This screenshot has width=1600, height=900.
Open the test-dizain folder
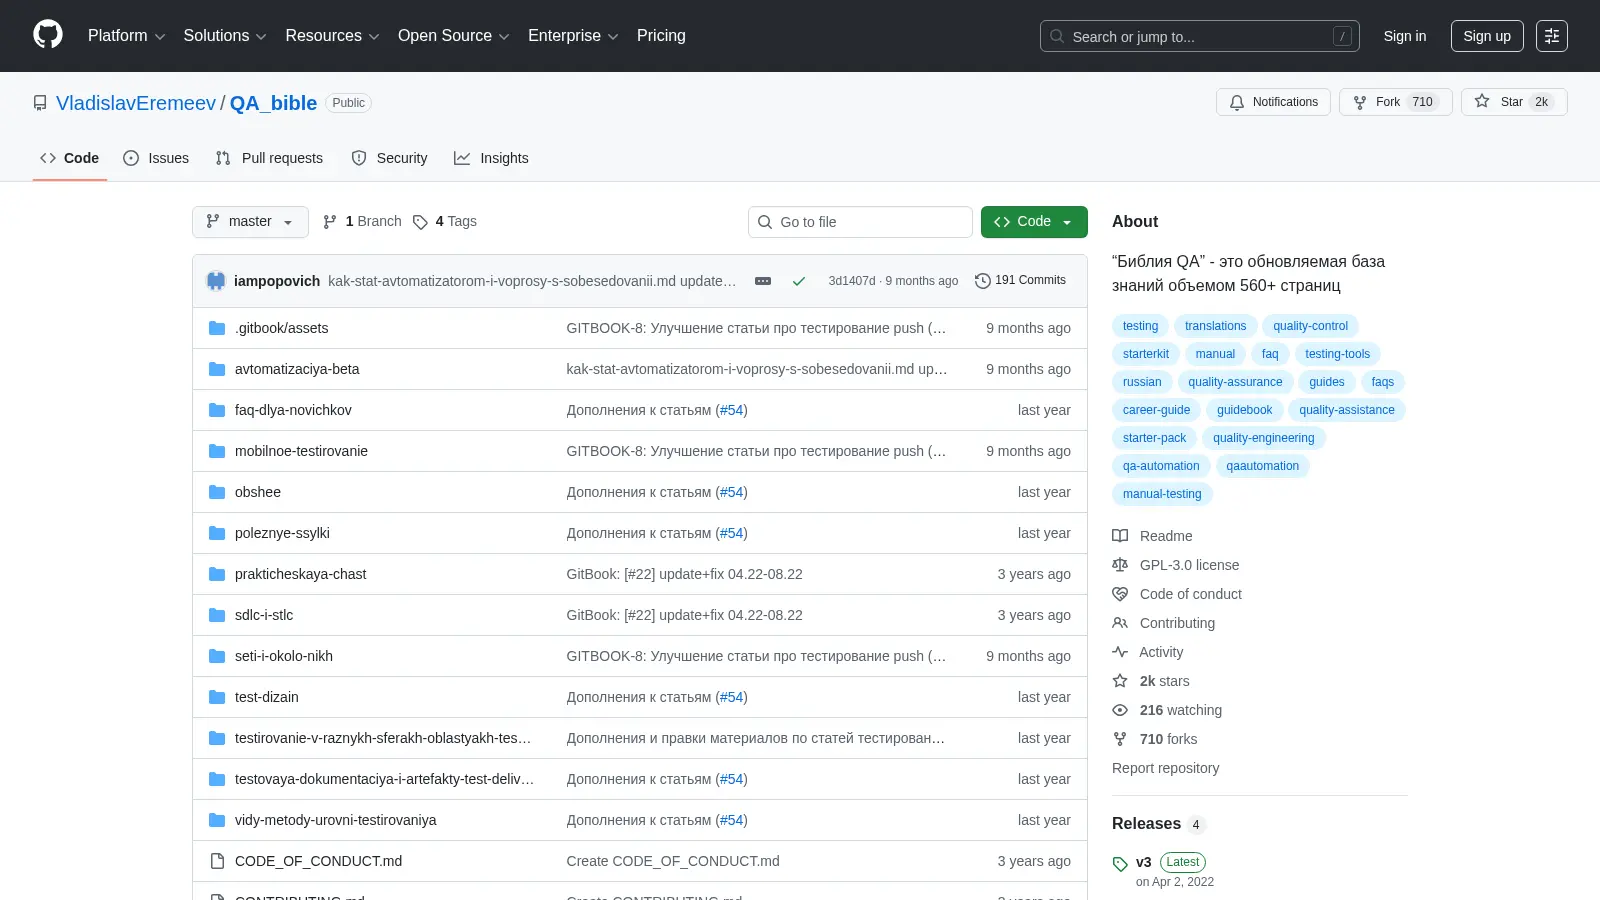click(266, 697)
